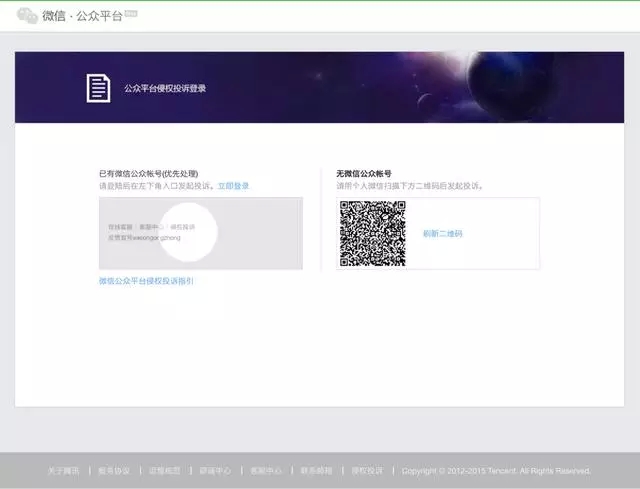The width and height of the screenshot is (640, 489).
Task: Click the complaint entry guide screenshot thumbnail
Action: point(200,233)
